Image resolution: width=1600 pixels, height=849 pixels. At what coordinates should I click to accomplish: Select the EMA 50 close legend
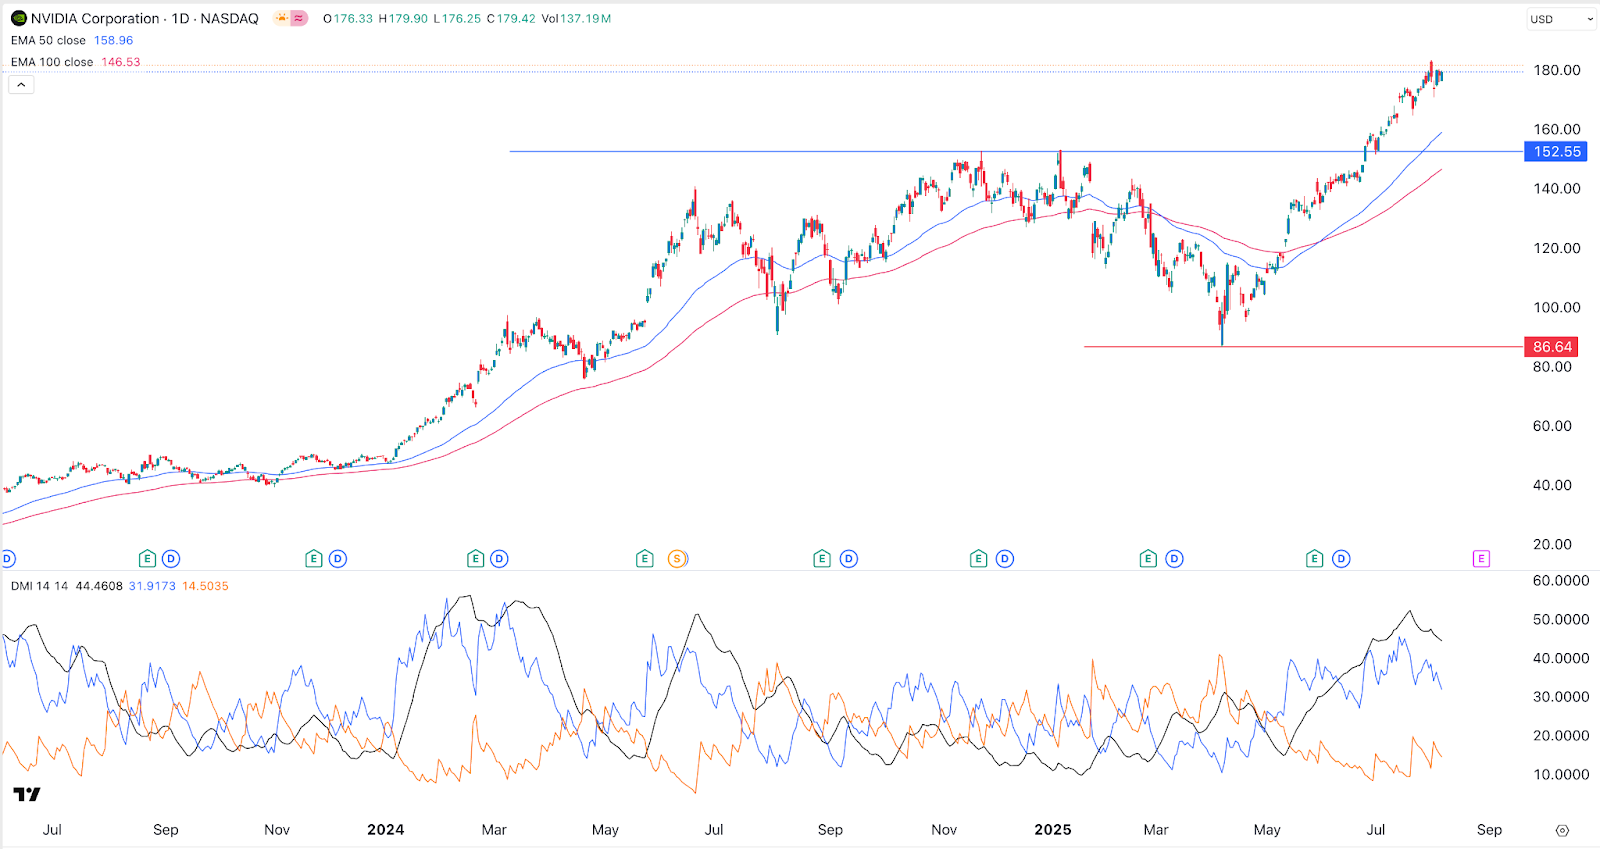pyautogui.click(x=48, y=40)
